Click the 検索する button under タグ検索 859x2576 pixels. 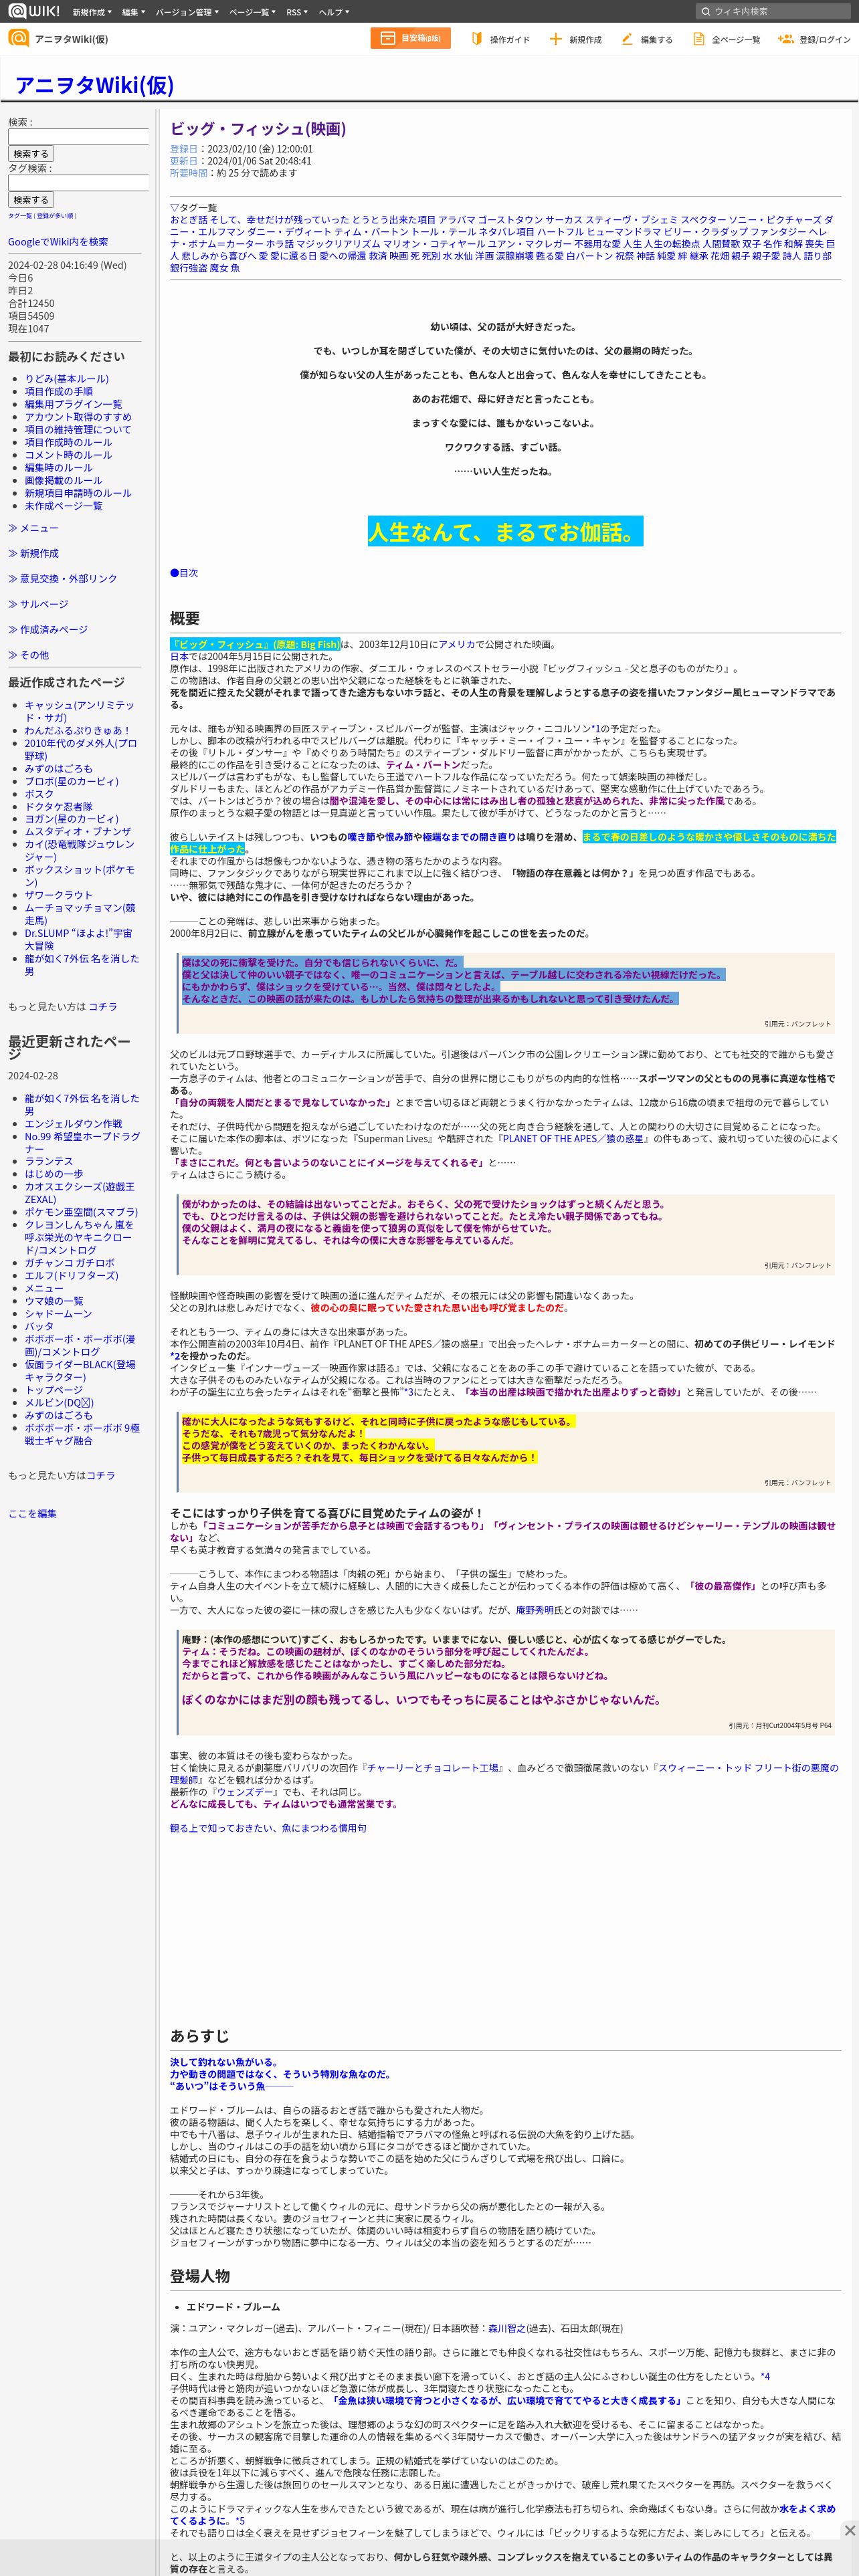[31, 200]
